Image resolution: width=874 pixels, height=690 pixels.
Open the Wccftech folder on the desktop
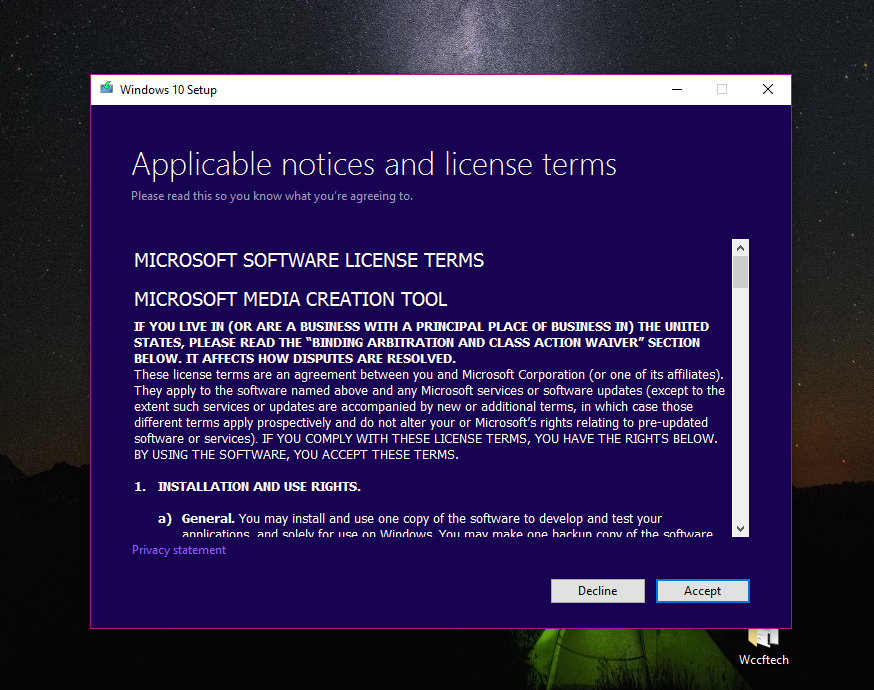pyautogui.click(x=763, y=640)
